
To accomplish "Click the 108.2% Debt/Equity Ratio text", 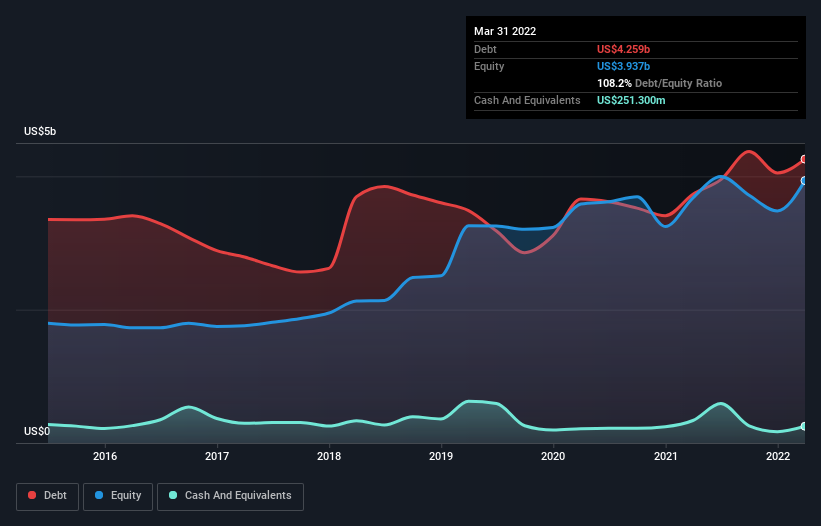I will (x=659, y=83).
